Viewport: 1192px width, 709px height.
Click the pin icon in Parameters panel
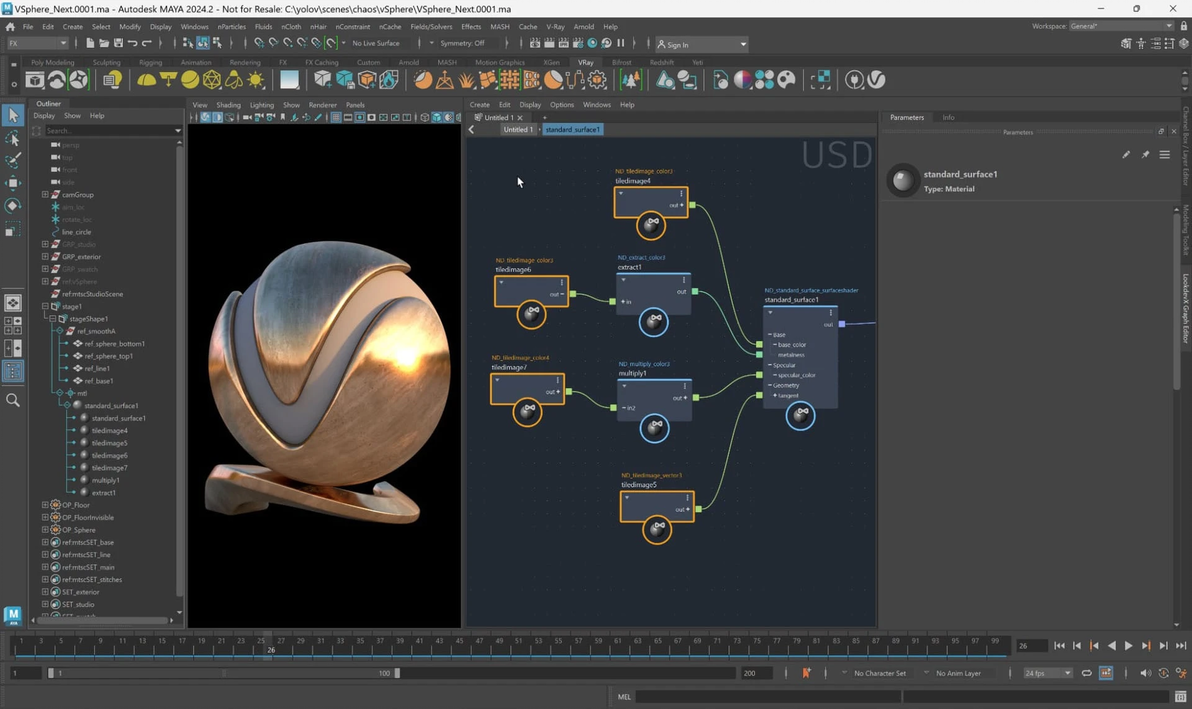click(1145, 155)
